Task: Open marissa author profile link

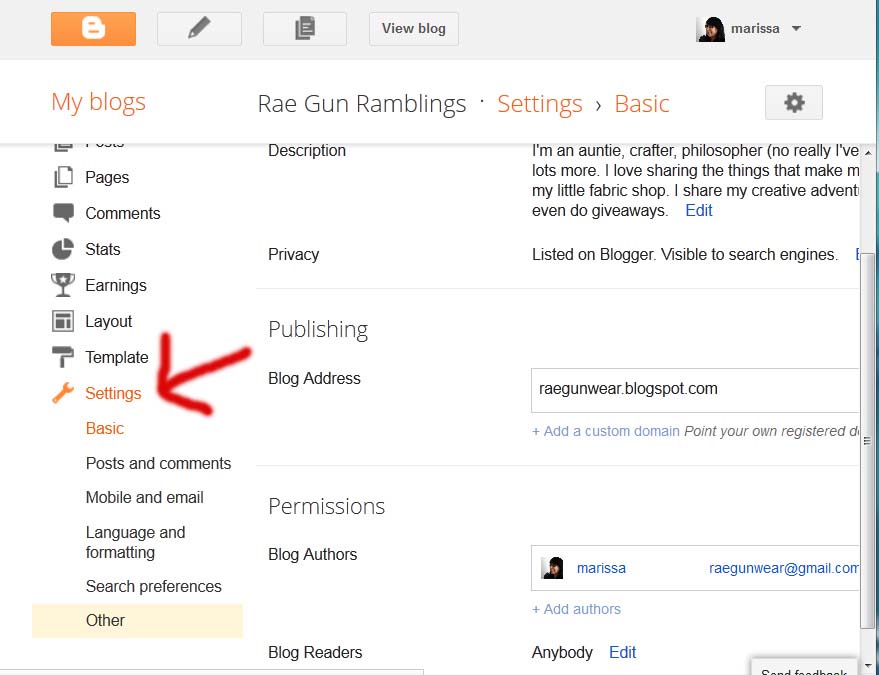Action: (x=601, y=568)
